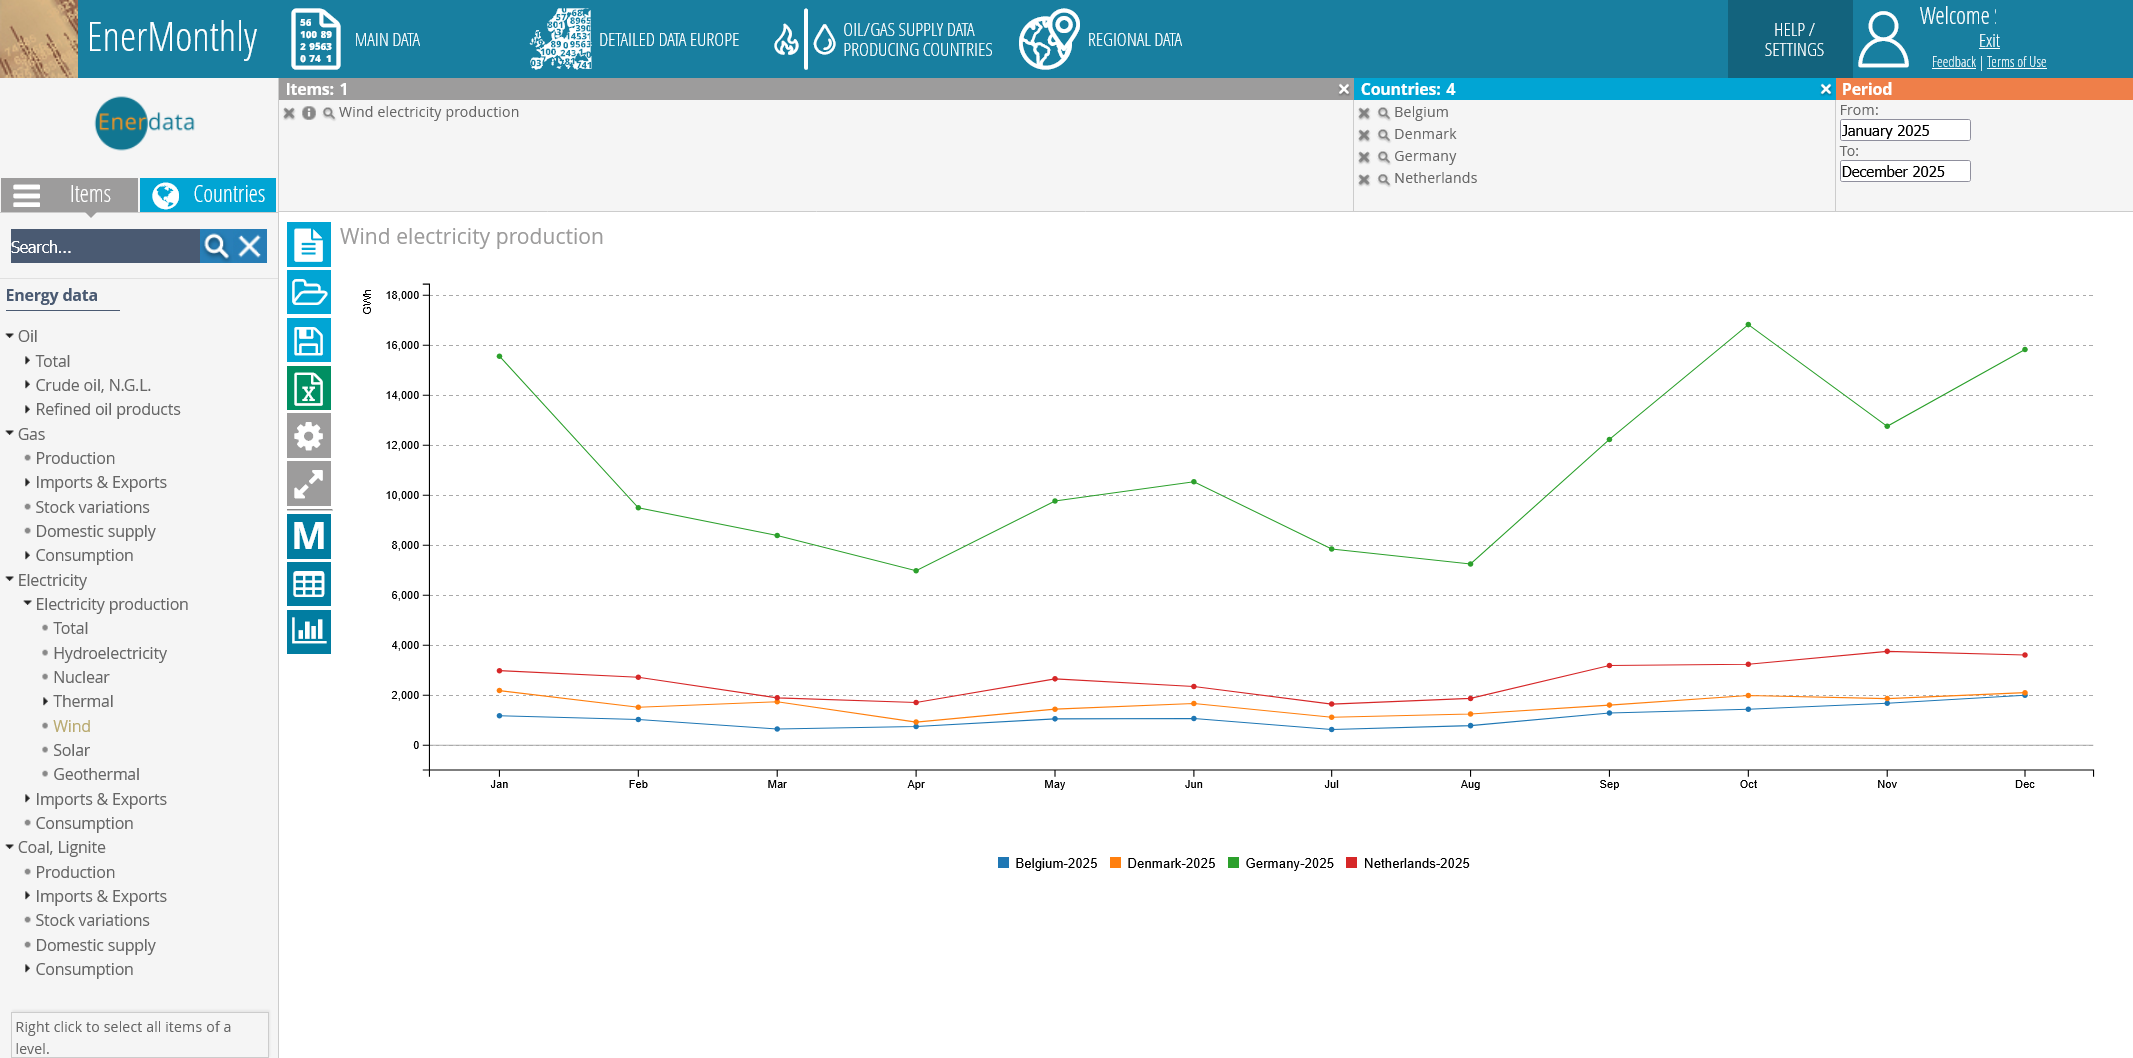The image size is (2133, 1058).
Task: Collapse the Oil tree category
Action: (x=10, y=336)
